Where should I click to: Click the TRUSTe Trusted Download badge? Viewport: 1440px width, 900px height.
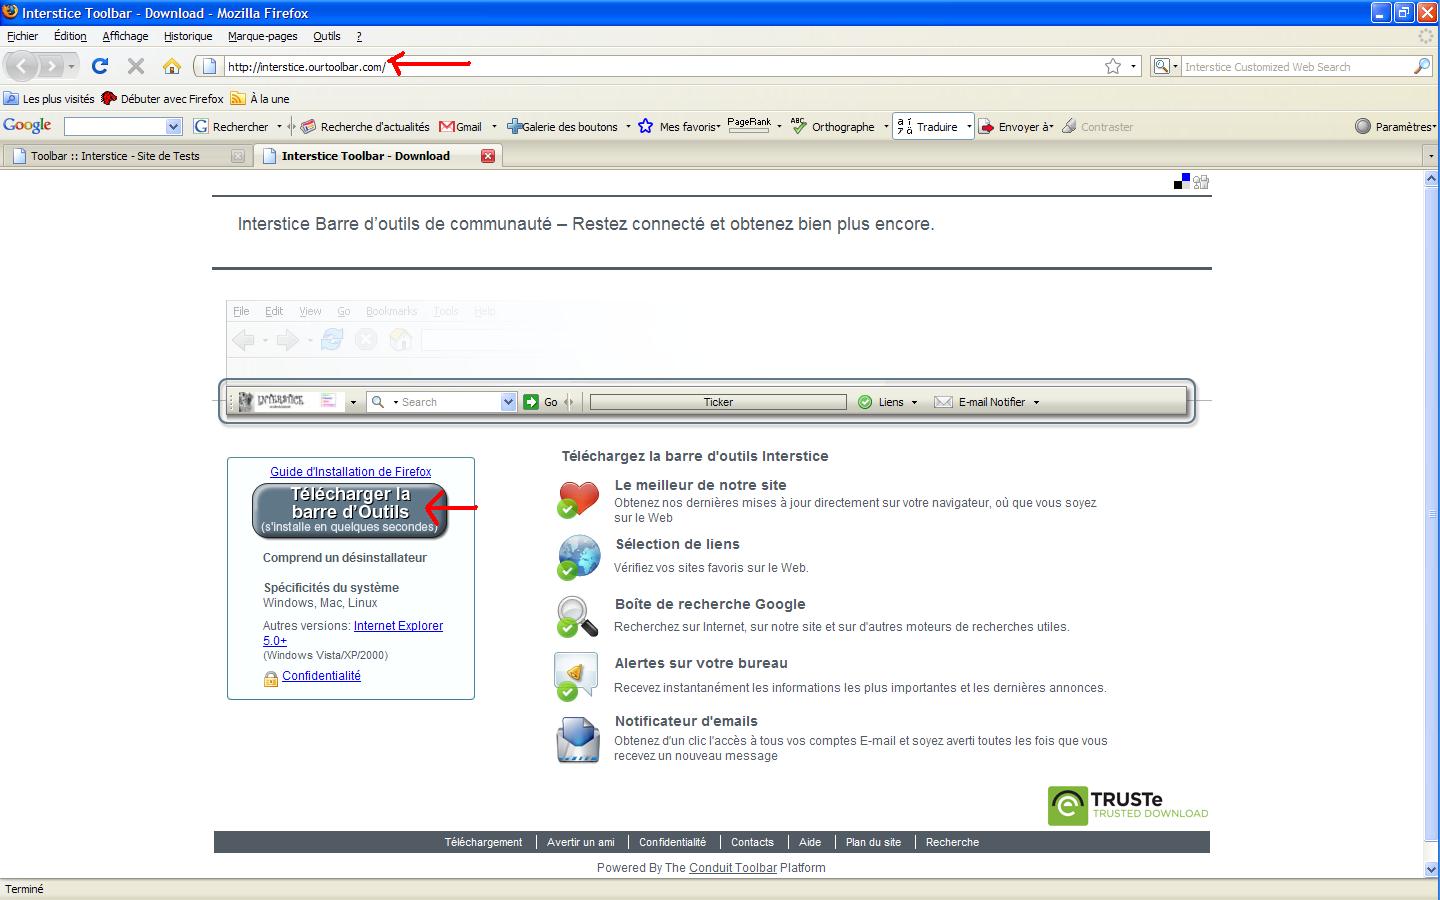coord(1128,806)
